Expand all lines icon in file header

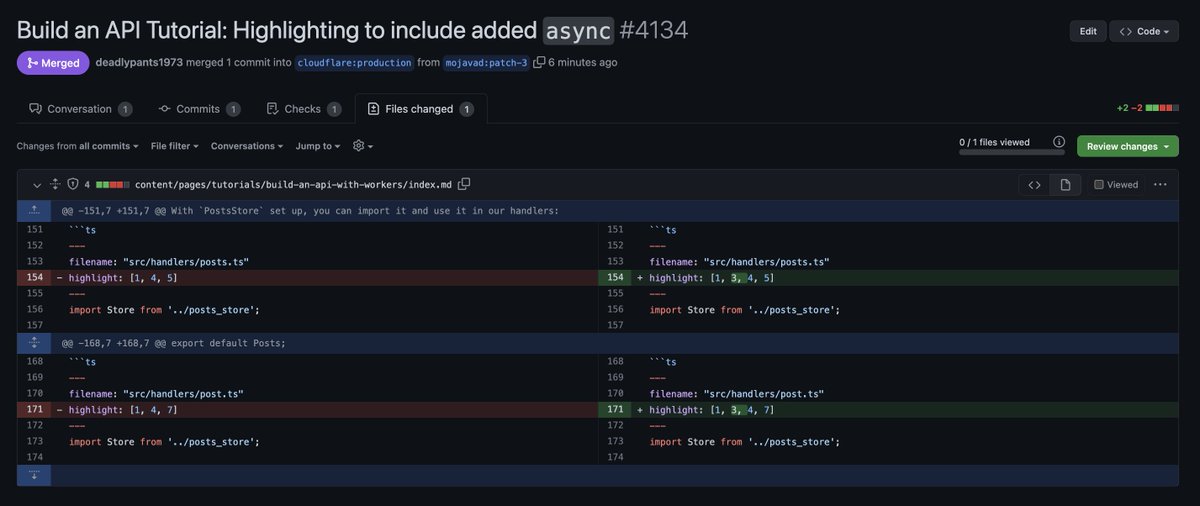point(55,185)
